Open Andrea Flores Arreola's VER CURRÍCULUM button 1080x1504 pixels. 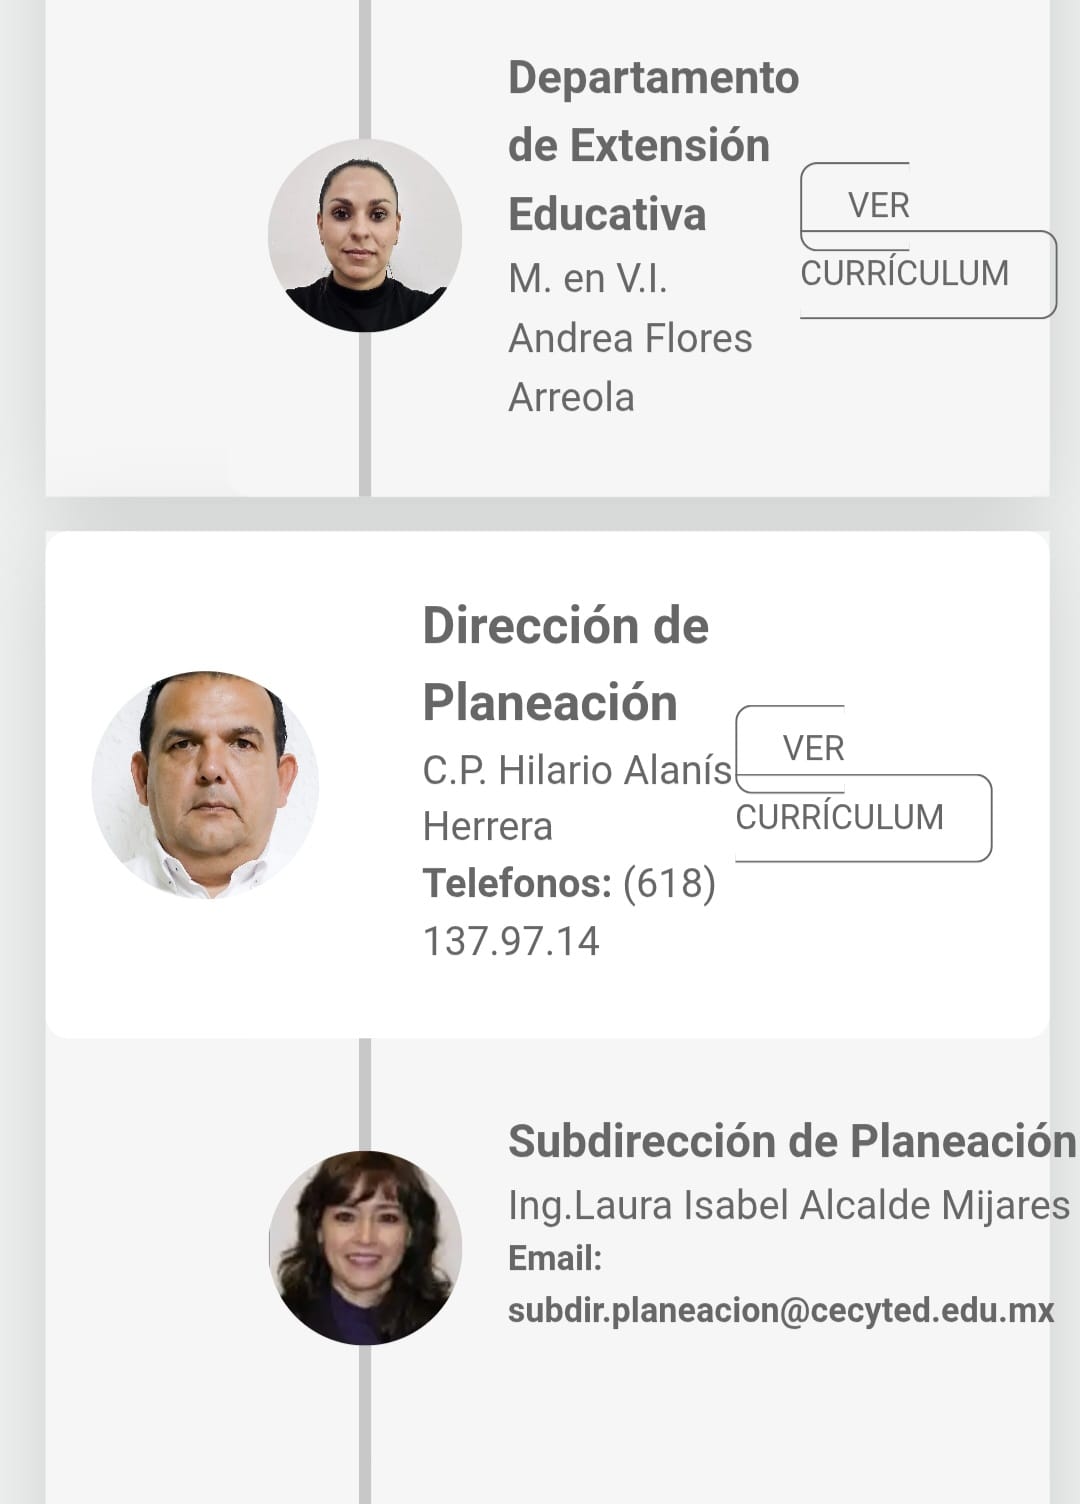903,241
